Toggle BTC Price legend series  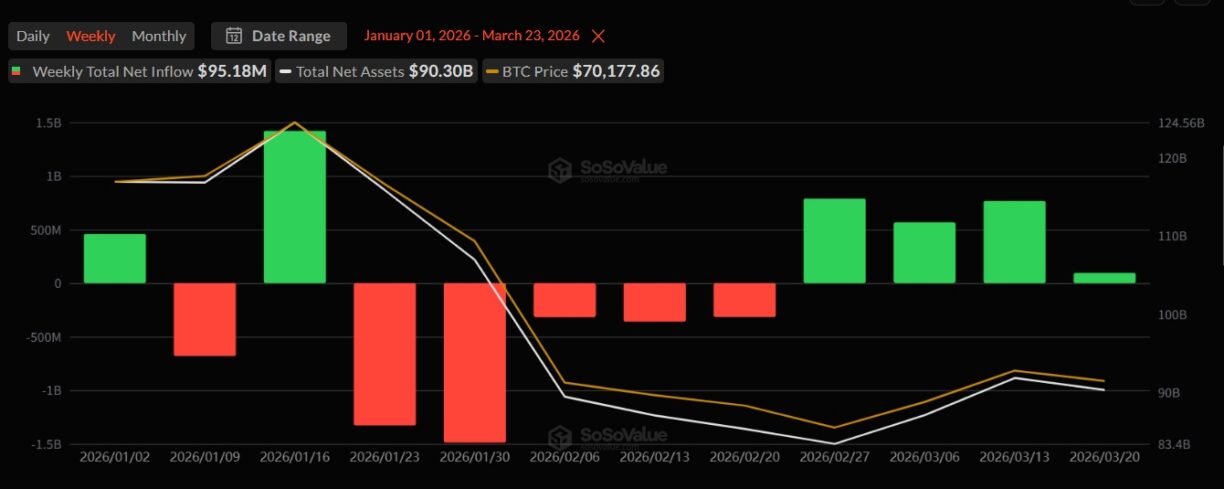tap(573, 71)
